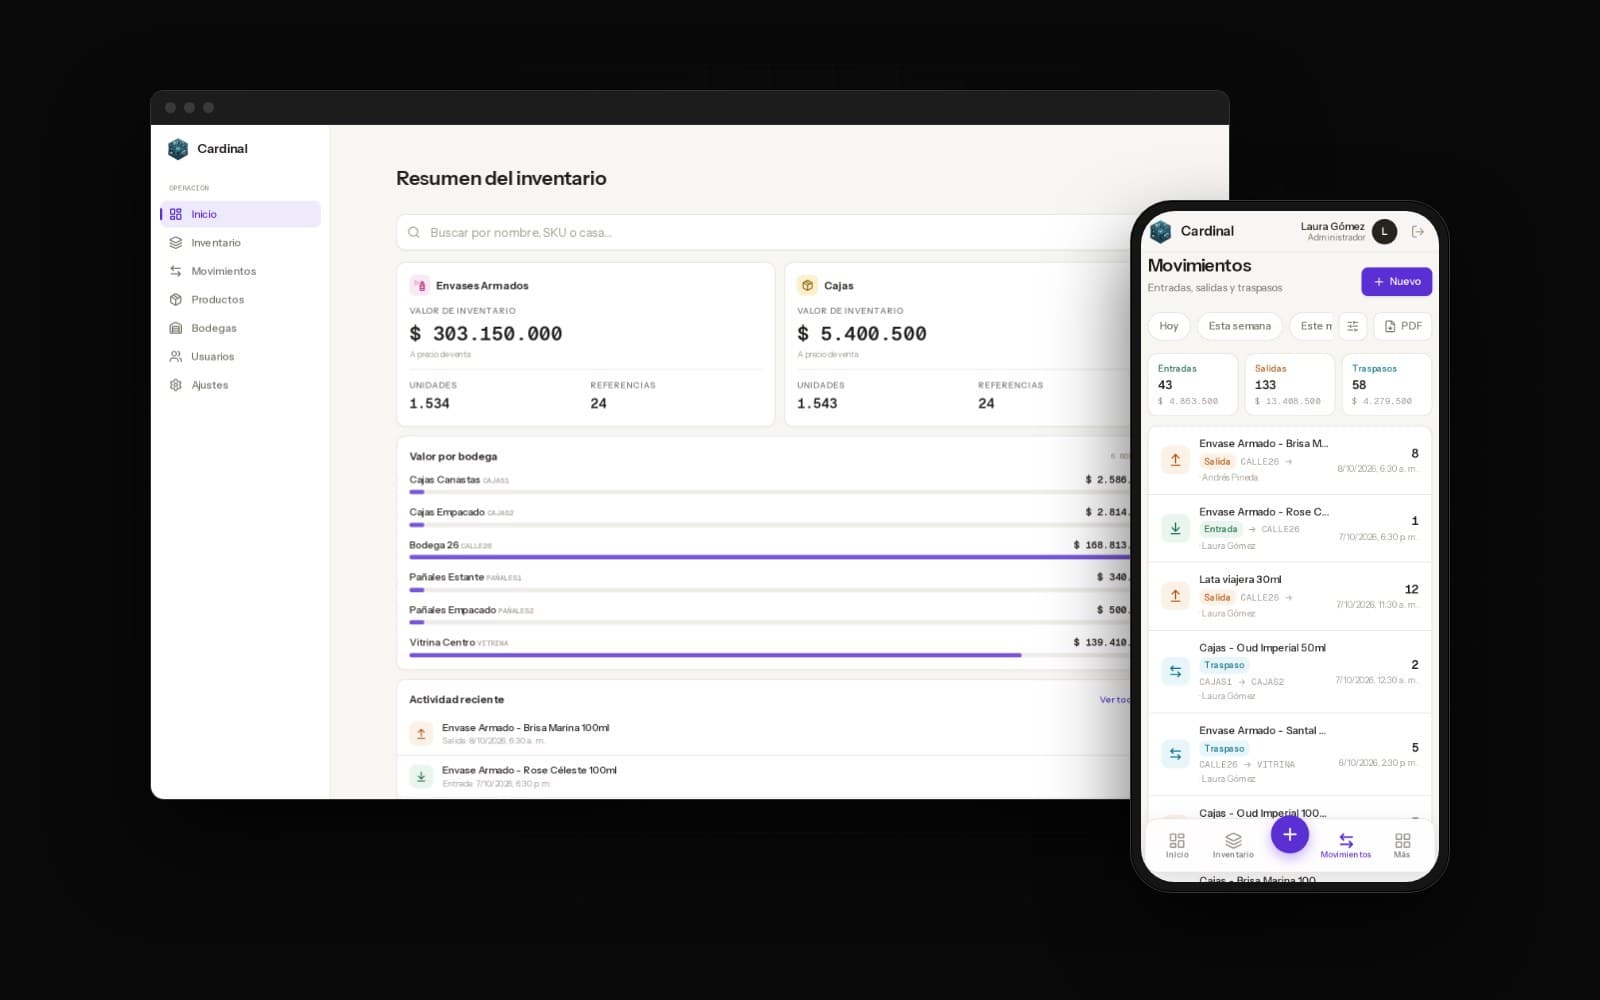Open the filter sliders icon on mobile

click(1352, 326)
